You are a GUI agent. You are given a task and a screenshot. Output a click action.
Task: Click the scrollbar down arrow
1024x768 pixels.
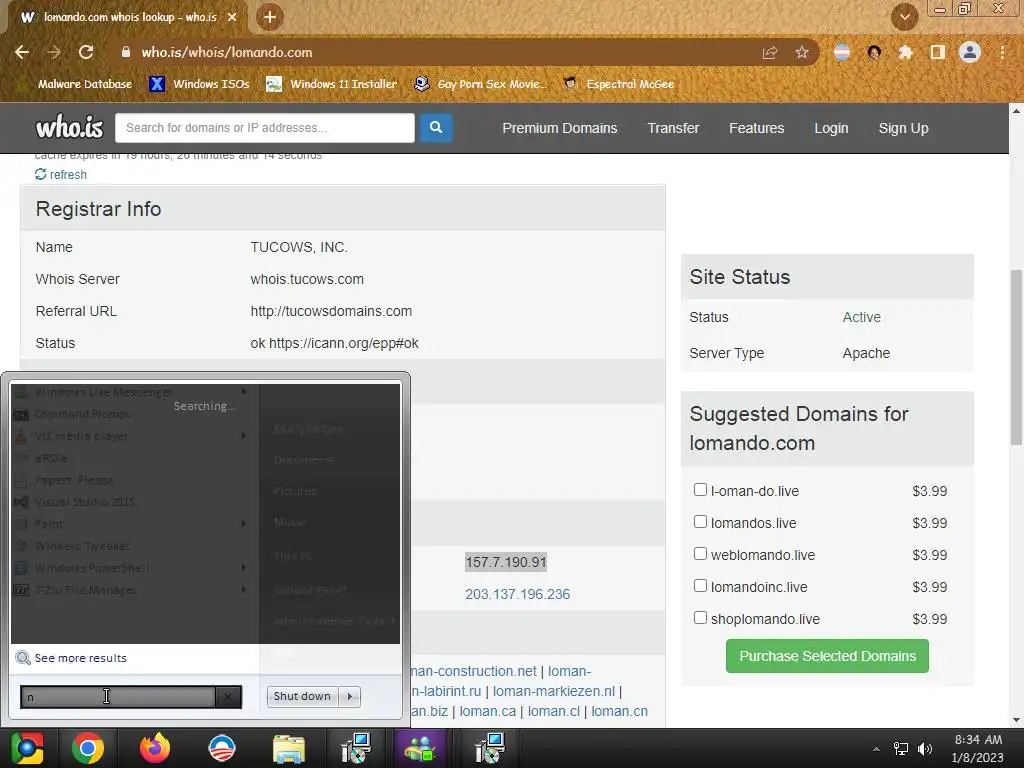click(x=1016, y=720)
